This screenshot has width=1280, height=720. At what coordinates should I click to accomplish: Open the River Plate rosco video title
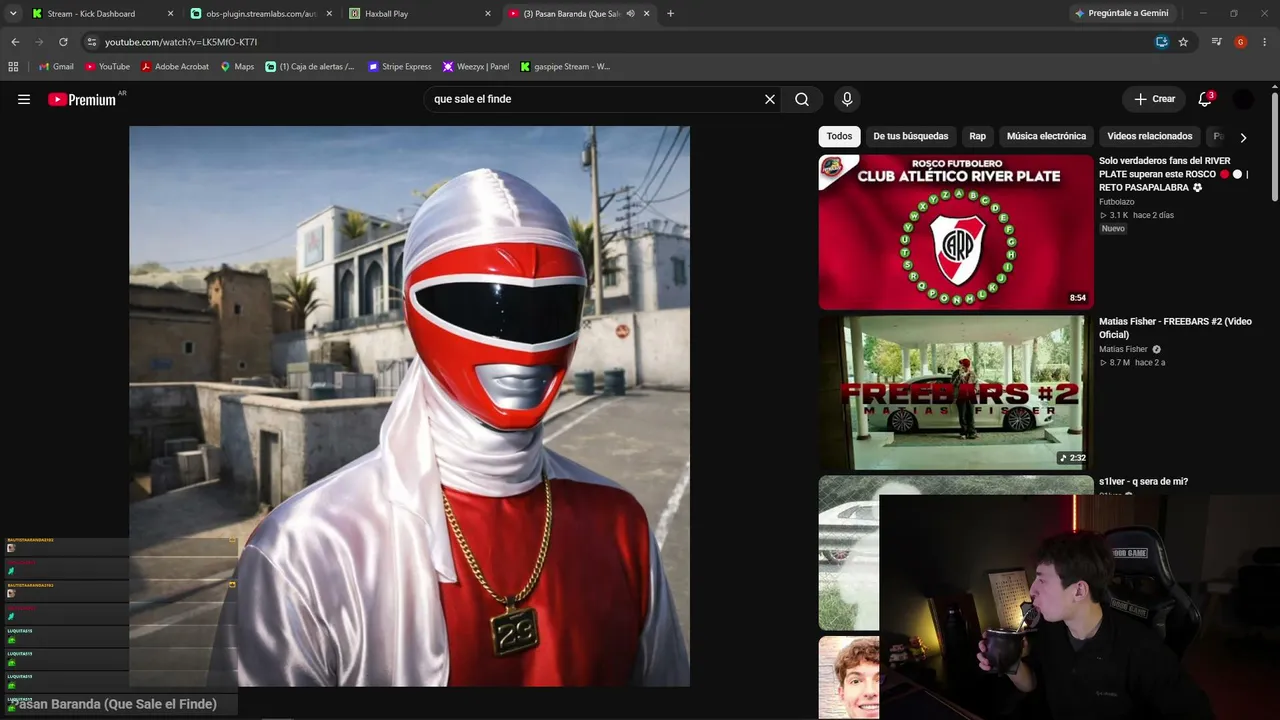pos(1174,174)
